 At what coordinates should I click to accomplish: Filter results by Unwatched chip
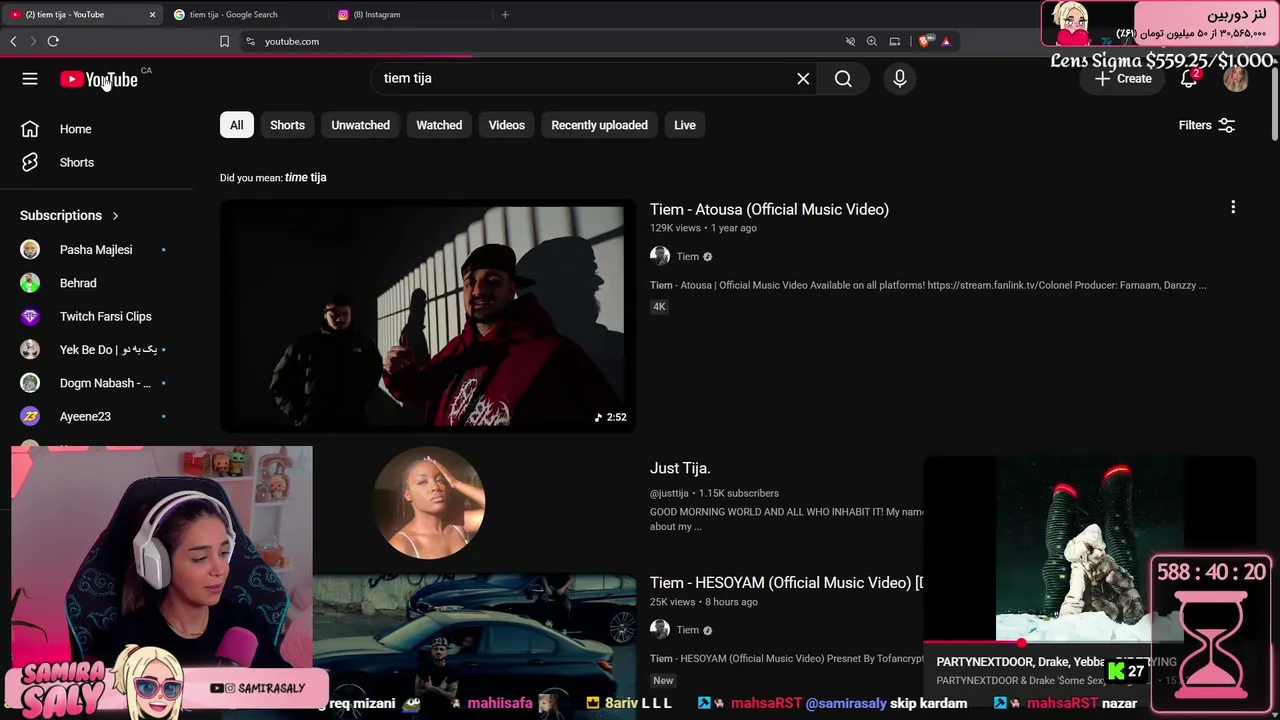(x=361, y=125)
